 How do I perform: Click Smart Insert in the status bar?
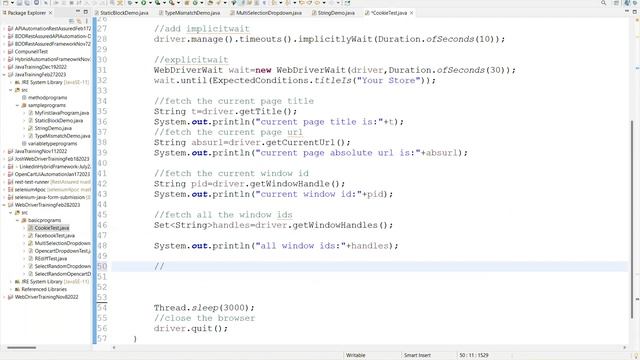click(x=417, y=355)
